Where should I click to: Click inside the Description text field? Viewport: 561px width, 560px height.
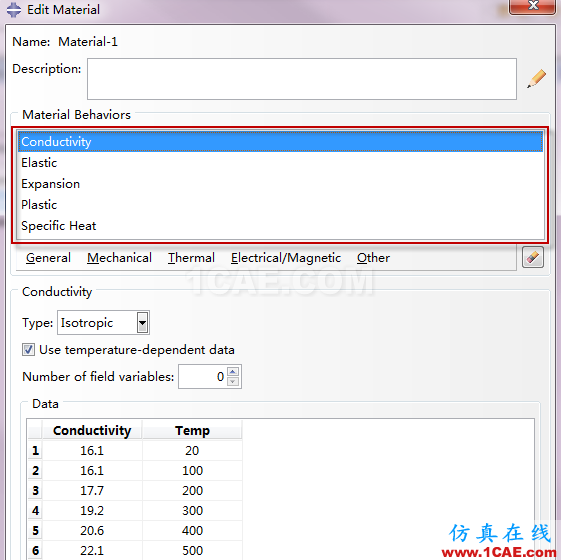[x=302, y=79]
